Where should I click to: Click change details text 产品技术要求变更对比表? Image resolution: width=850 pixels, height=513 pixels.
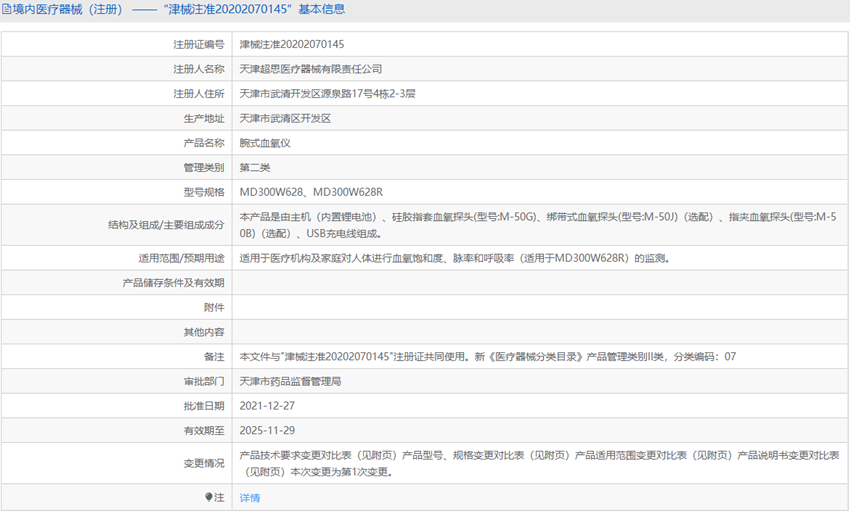tap(539, 463)
